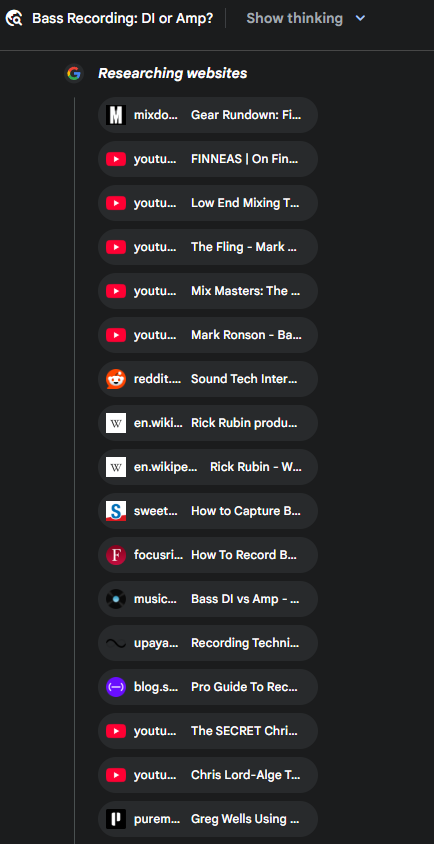Click the Reddit icon on the Sound Tech chip
The height and width of the screenshot is (844, 434).
point(116,379)
